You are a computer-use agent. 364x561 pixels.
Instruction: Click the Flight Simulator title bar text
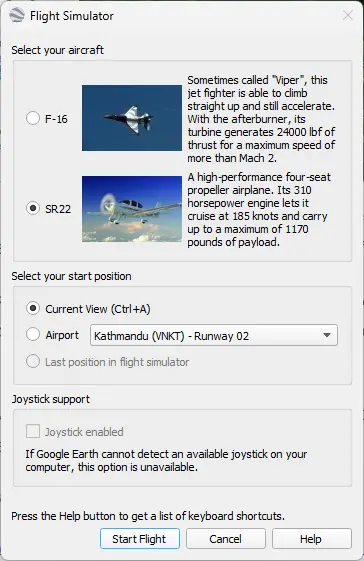pyautogui.click(x=72, y=16)
